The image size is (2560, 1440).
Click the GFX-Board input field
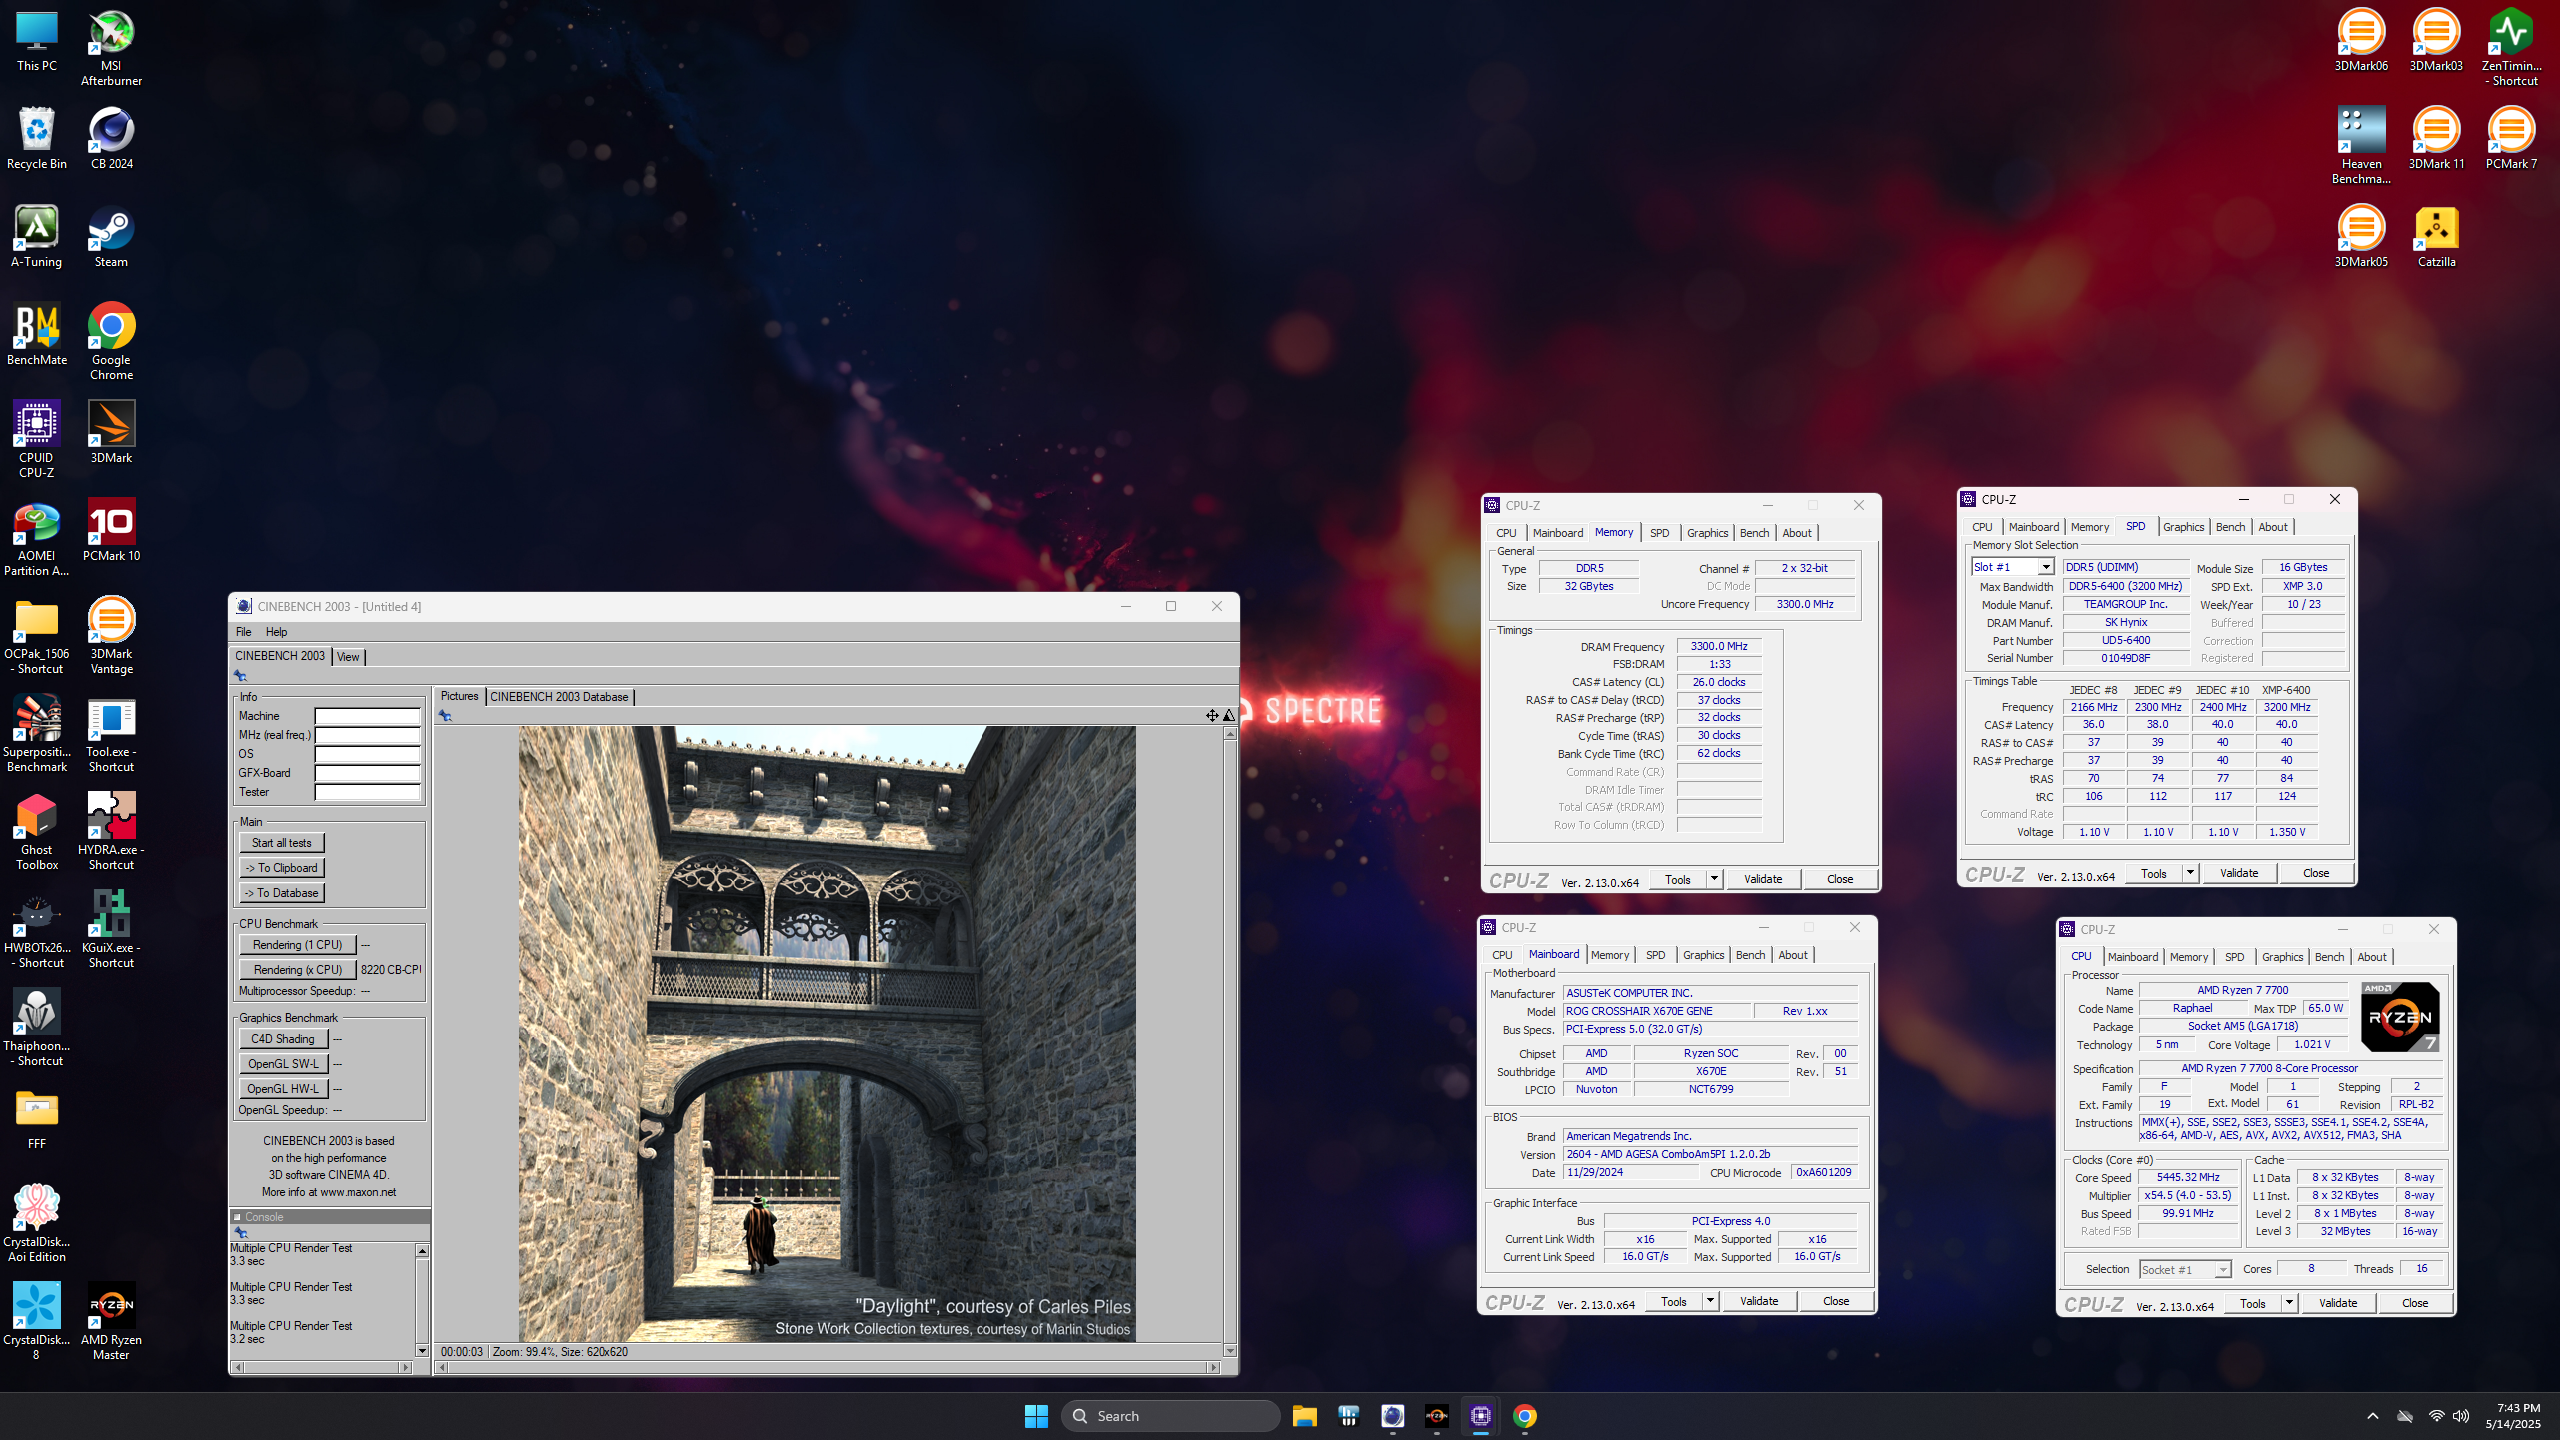click(x=368, y=773)
